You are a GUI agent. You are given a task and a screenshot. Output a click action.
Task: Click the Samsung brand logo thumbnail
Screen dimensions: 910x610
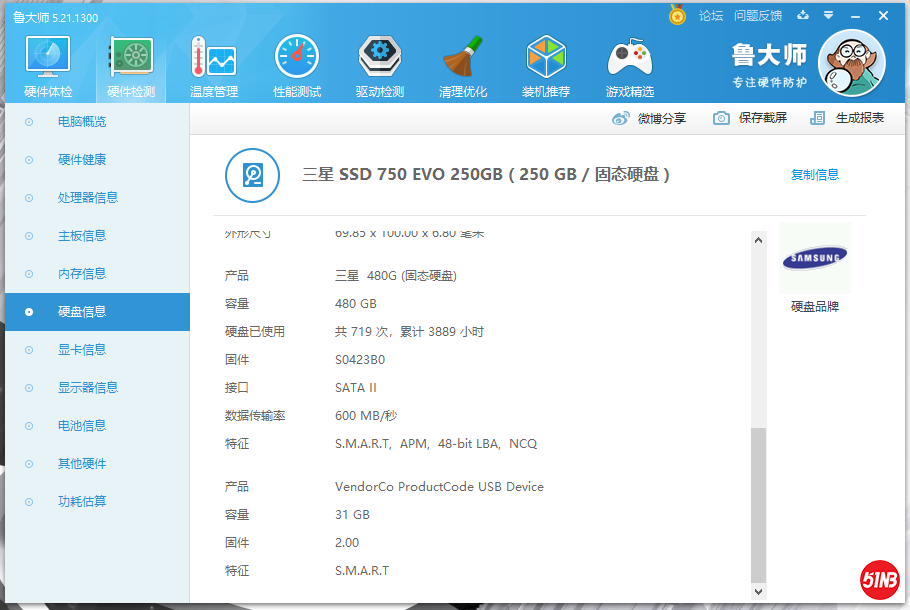point(814,259)
